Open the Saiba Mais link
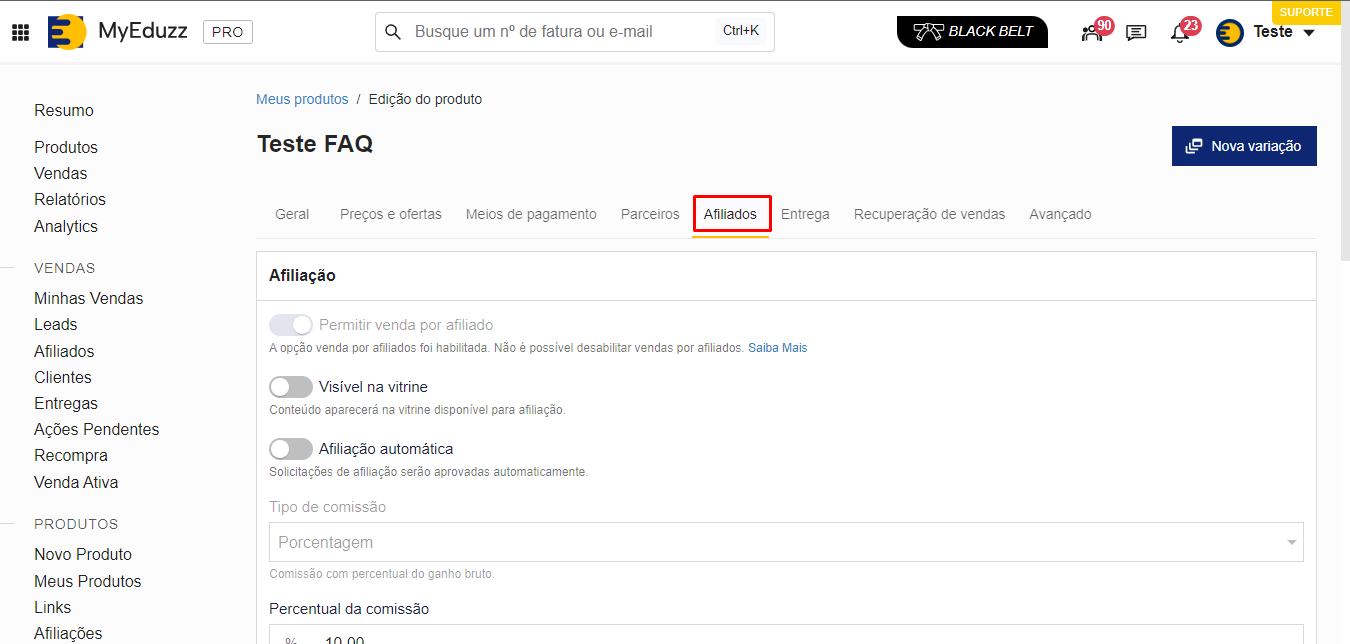1350x644 pixels. click(777, 348)
